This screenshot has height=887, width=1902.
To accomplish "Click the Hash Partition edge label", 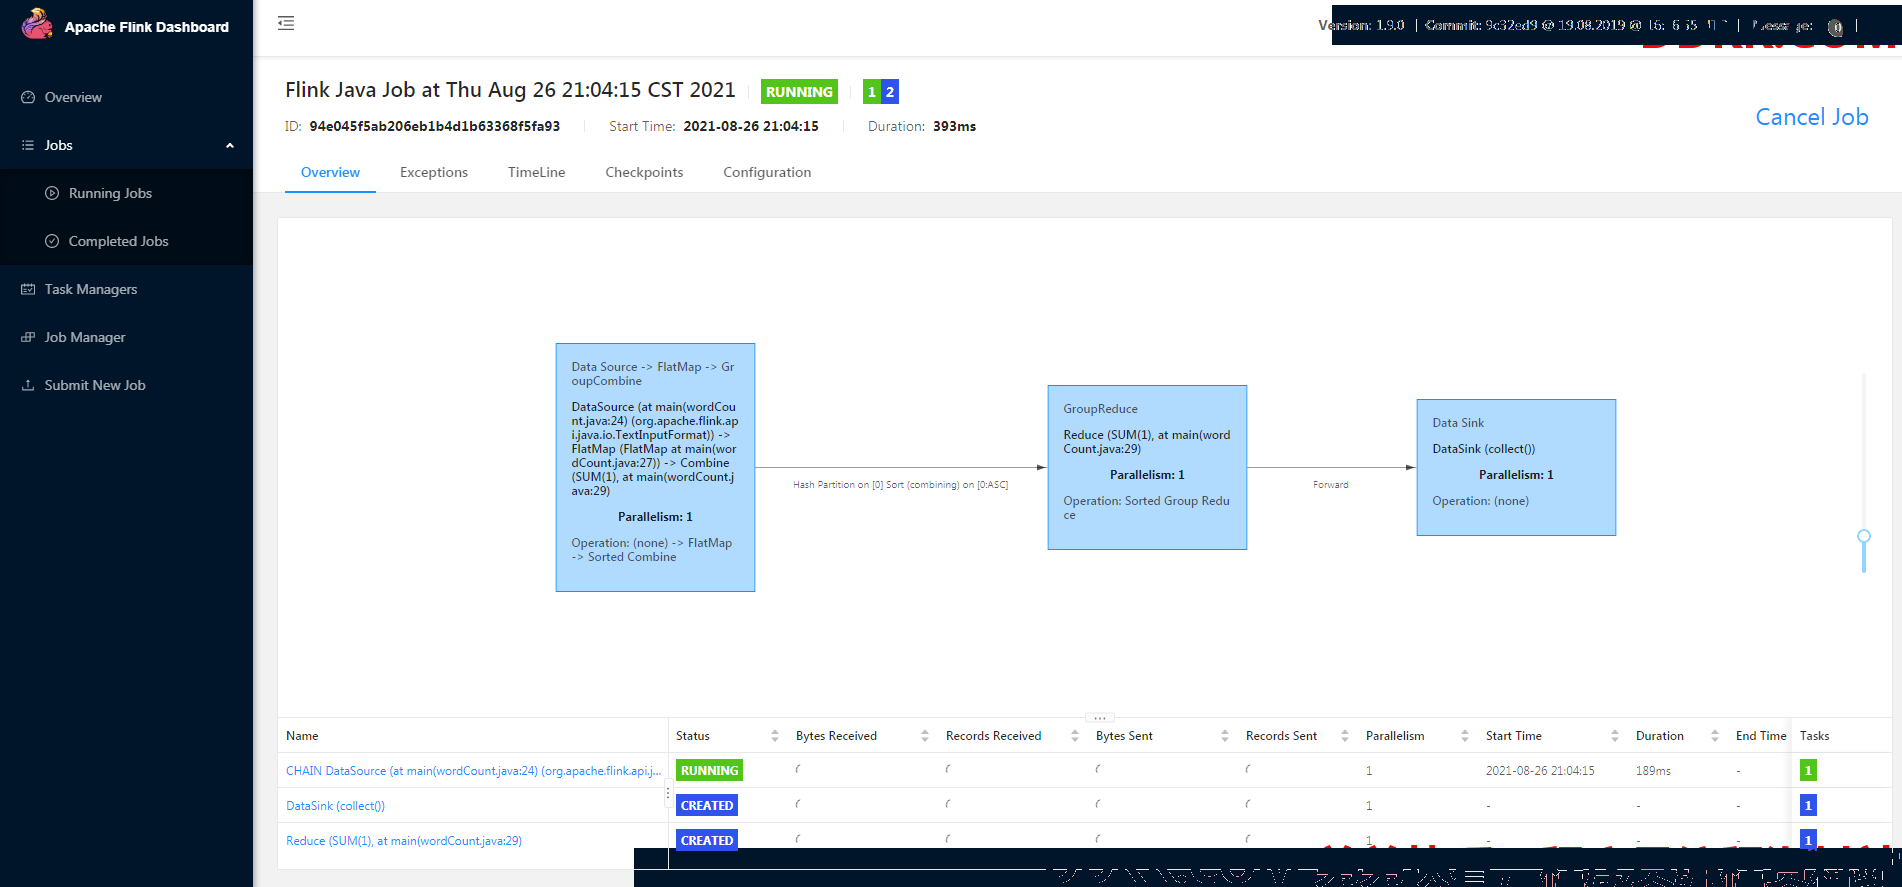I will pos(901,485).
